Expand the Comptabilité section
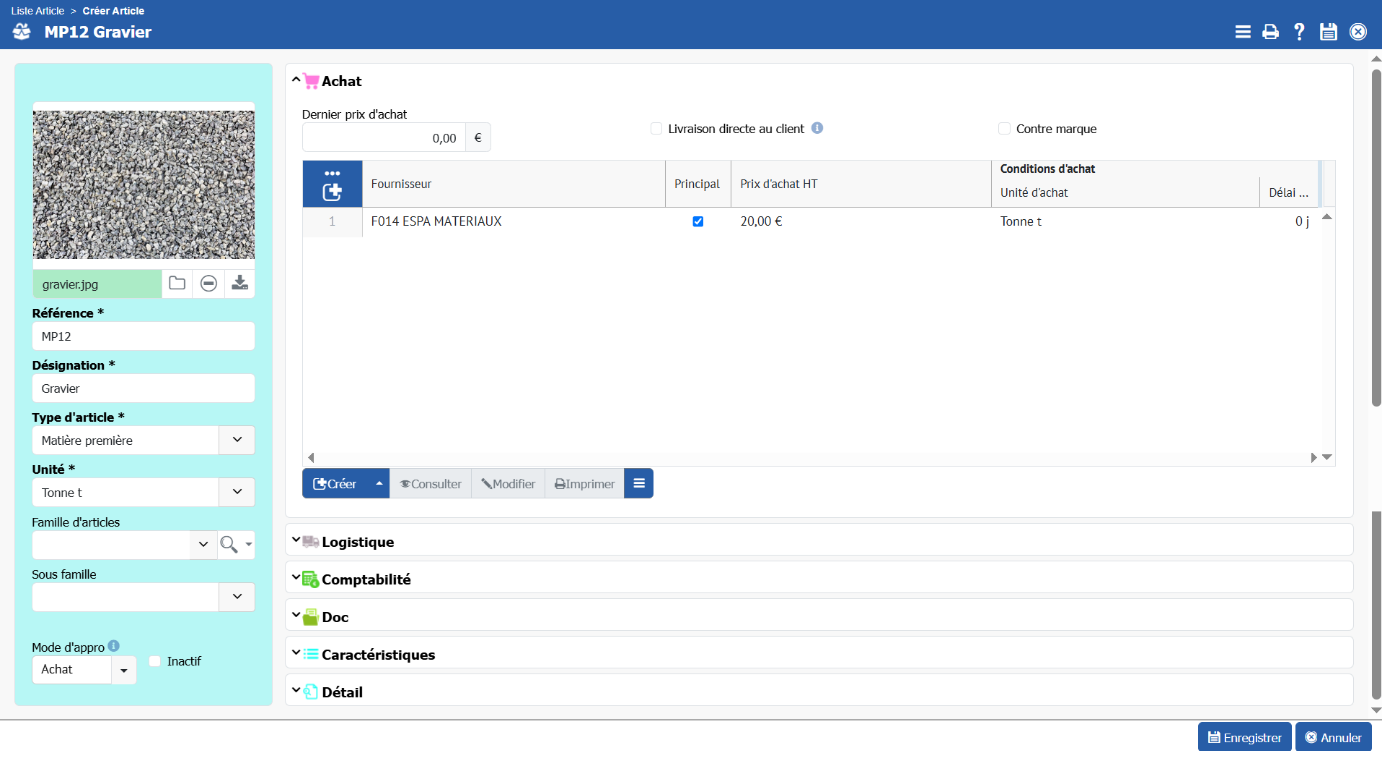The height and width of the screenshot is (761, 1382). [365, 579]
